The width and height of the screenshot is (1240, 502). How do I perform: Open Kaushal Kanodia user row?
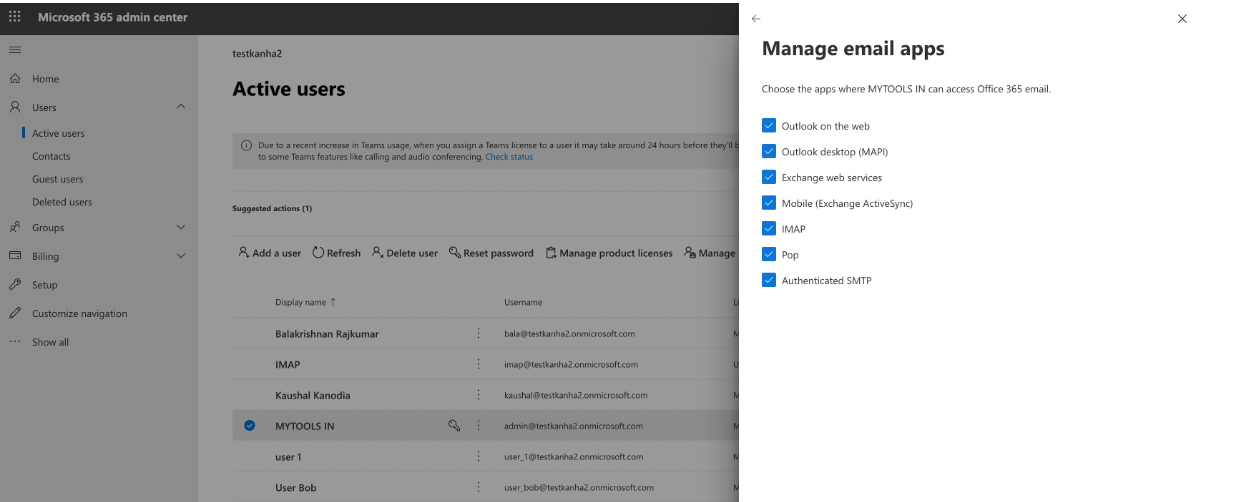tap(312, 396)
